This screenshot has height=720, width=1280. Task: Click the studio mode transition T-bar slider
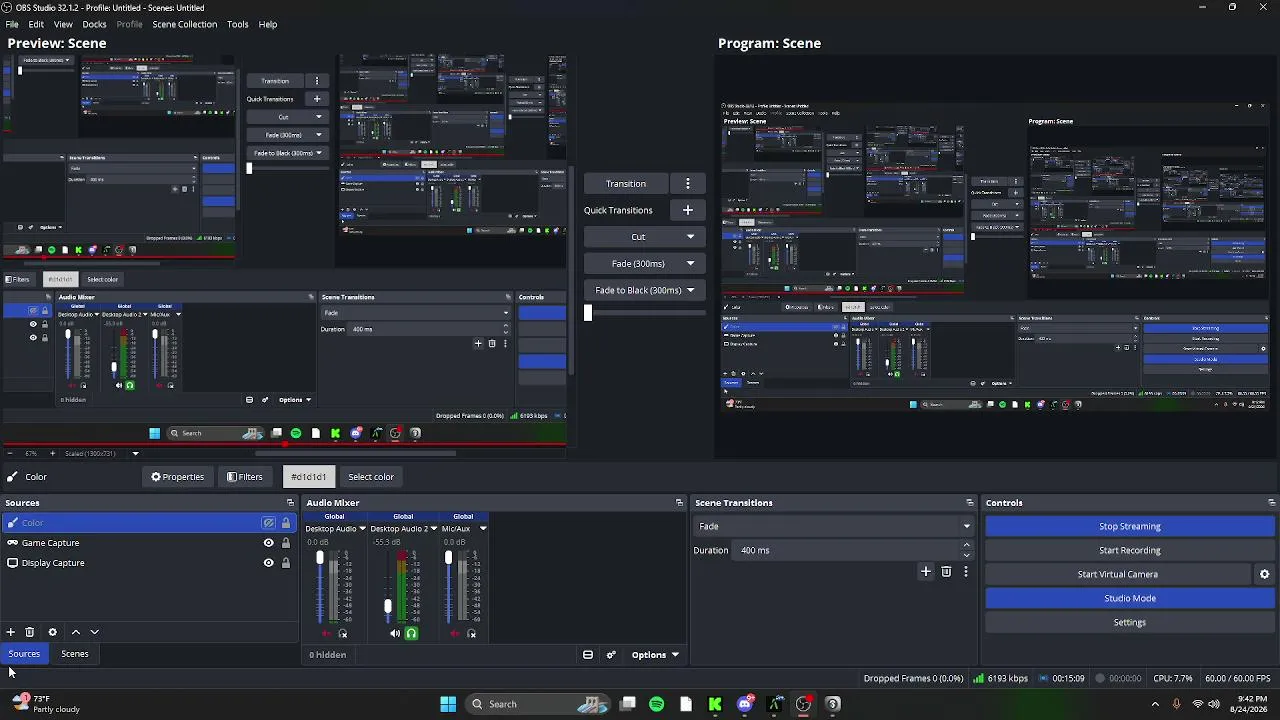(588, 313)
